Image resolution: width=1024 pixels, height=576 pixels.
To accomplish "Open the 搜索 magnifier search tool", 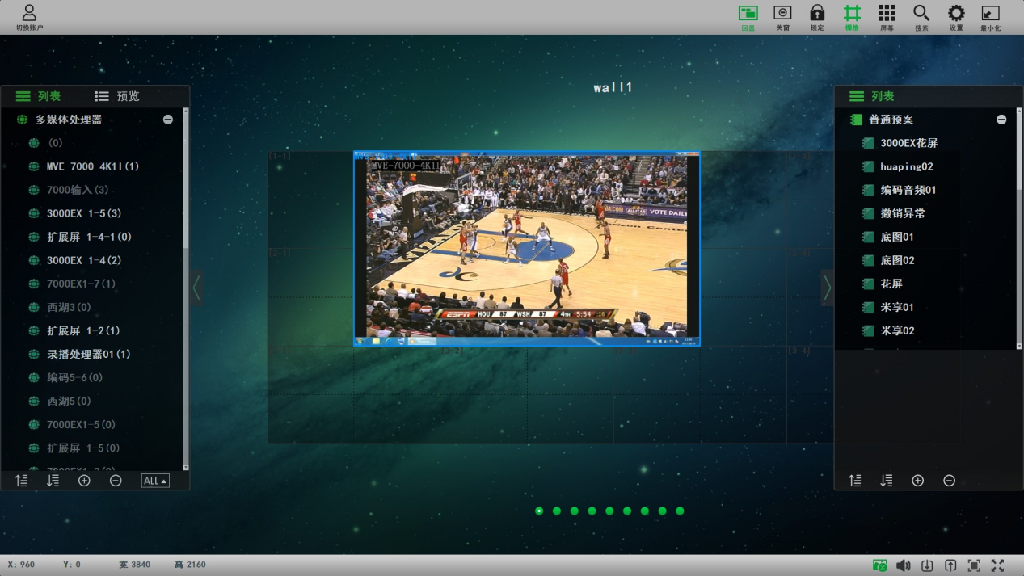I will (921, 18).
